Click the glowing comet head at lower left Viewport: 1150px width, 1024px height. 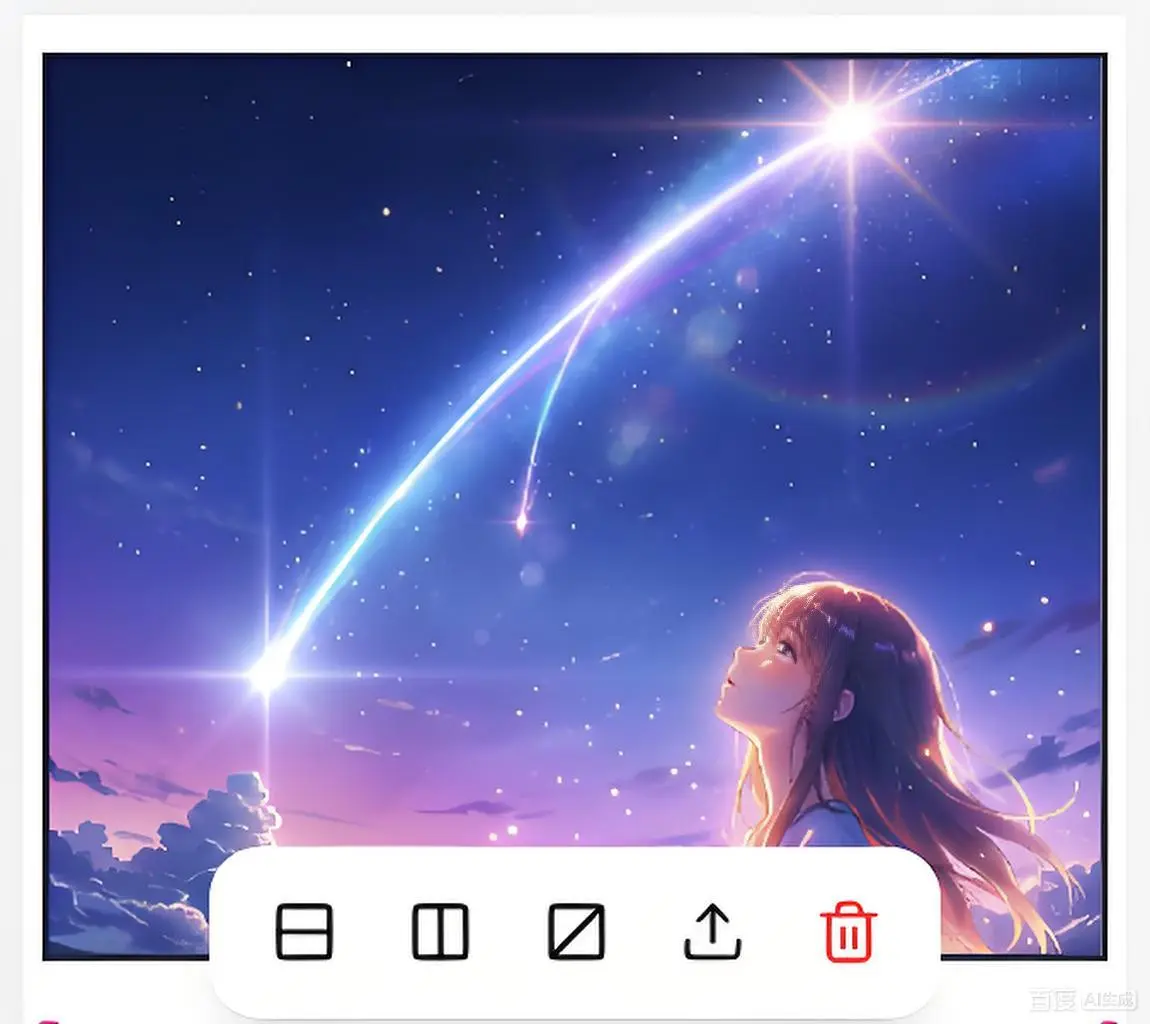[267, 672]
